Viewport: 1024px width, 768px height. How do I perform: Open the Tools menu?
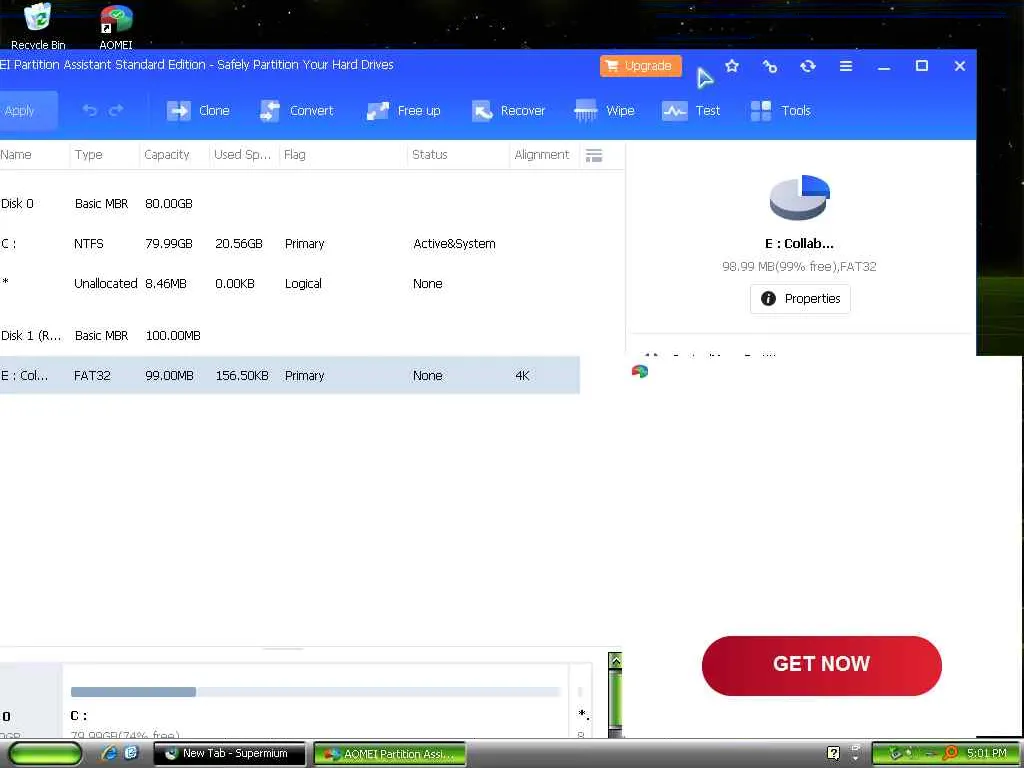(780, 110)
